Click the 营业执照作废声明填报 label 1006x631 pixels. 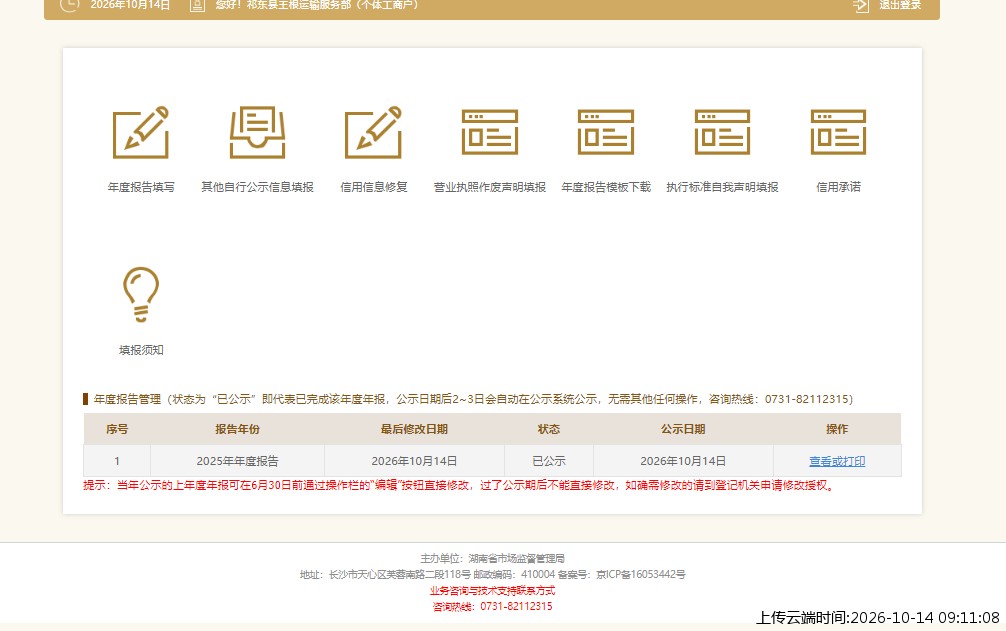coord(490,187)
